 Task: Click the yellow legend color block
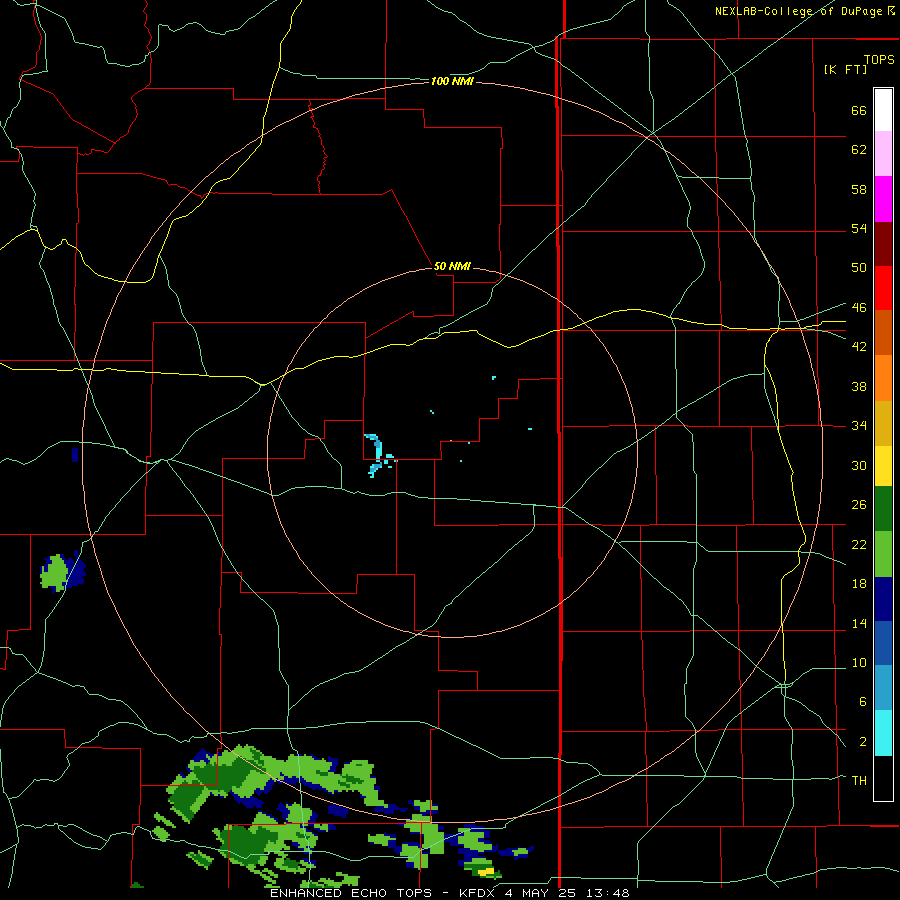(883, 466)
